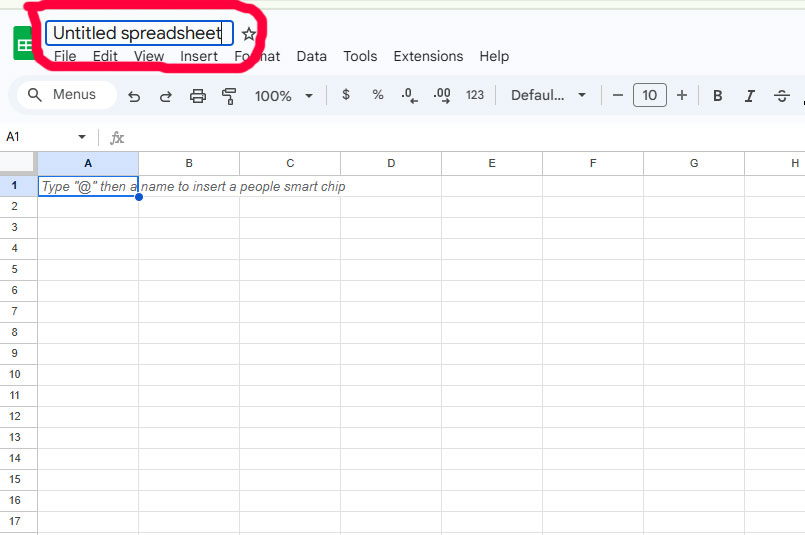Select column G header
805x535 pixels.
694,163
